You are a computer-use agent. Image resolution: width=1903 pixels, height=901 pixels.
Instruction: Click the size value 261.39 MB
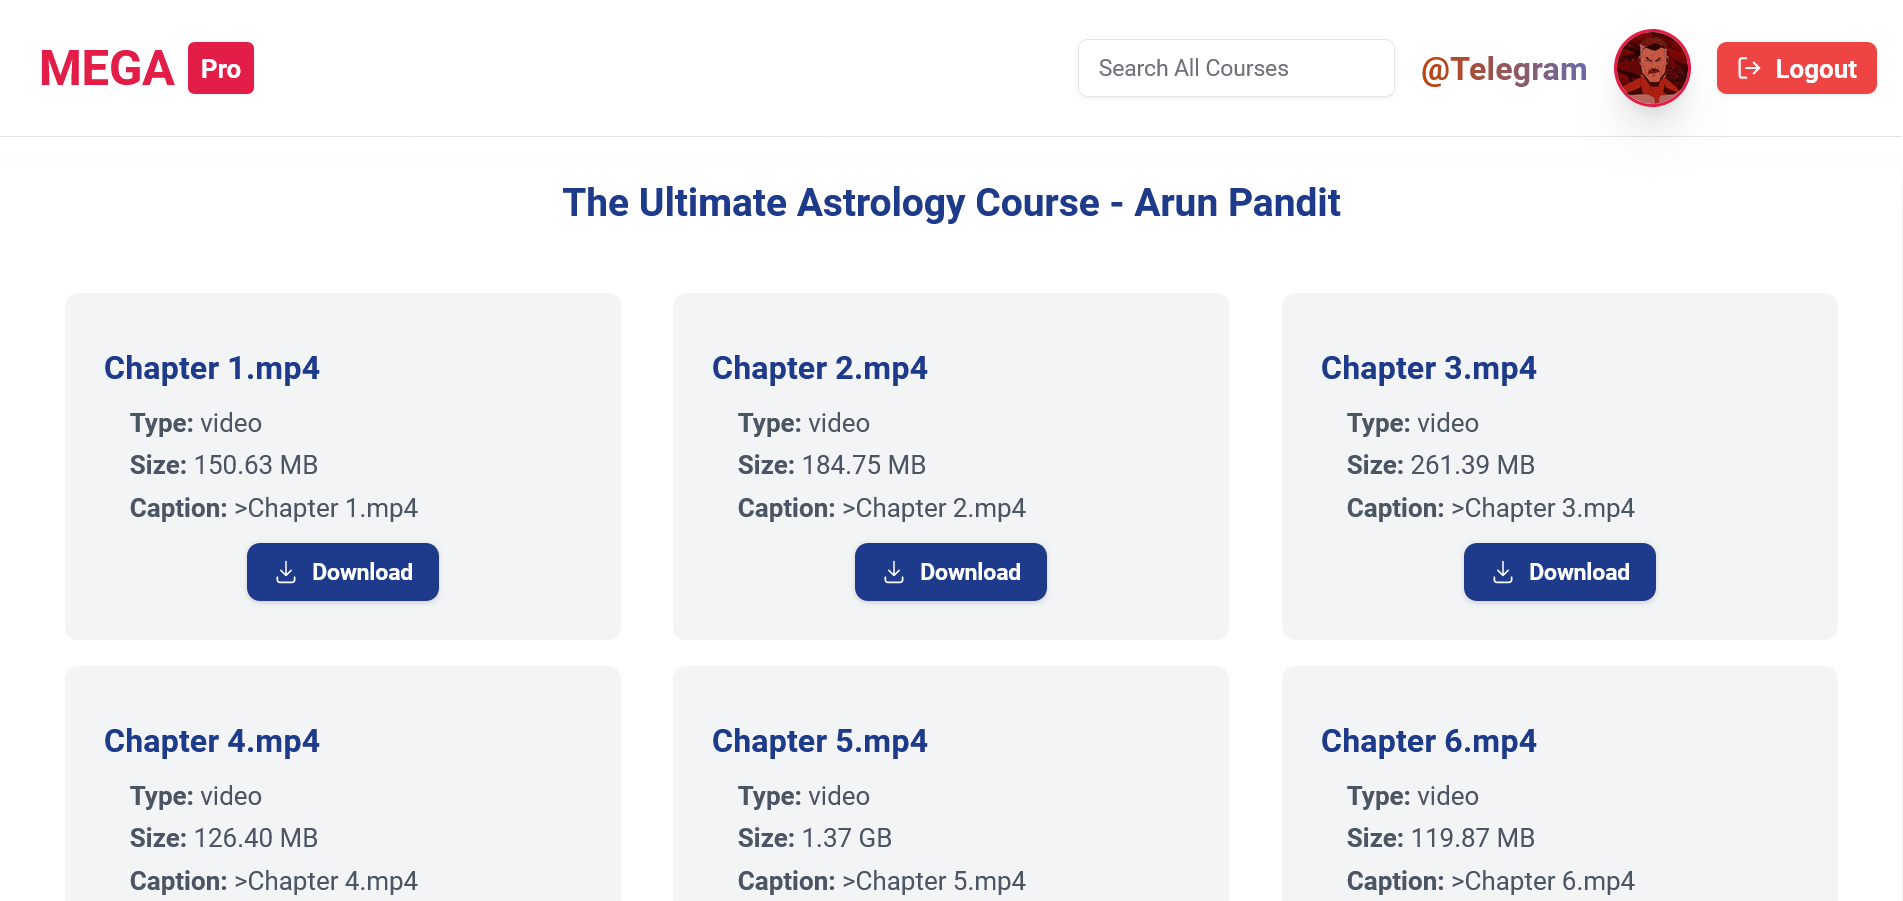(x=1473, y=465)
